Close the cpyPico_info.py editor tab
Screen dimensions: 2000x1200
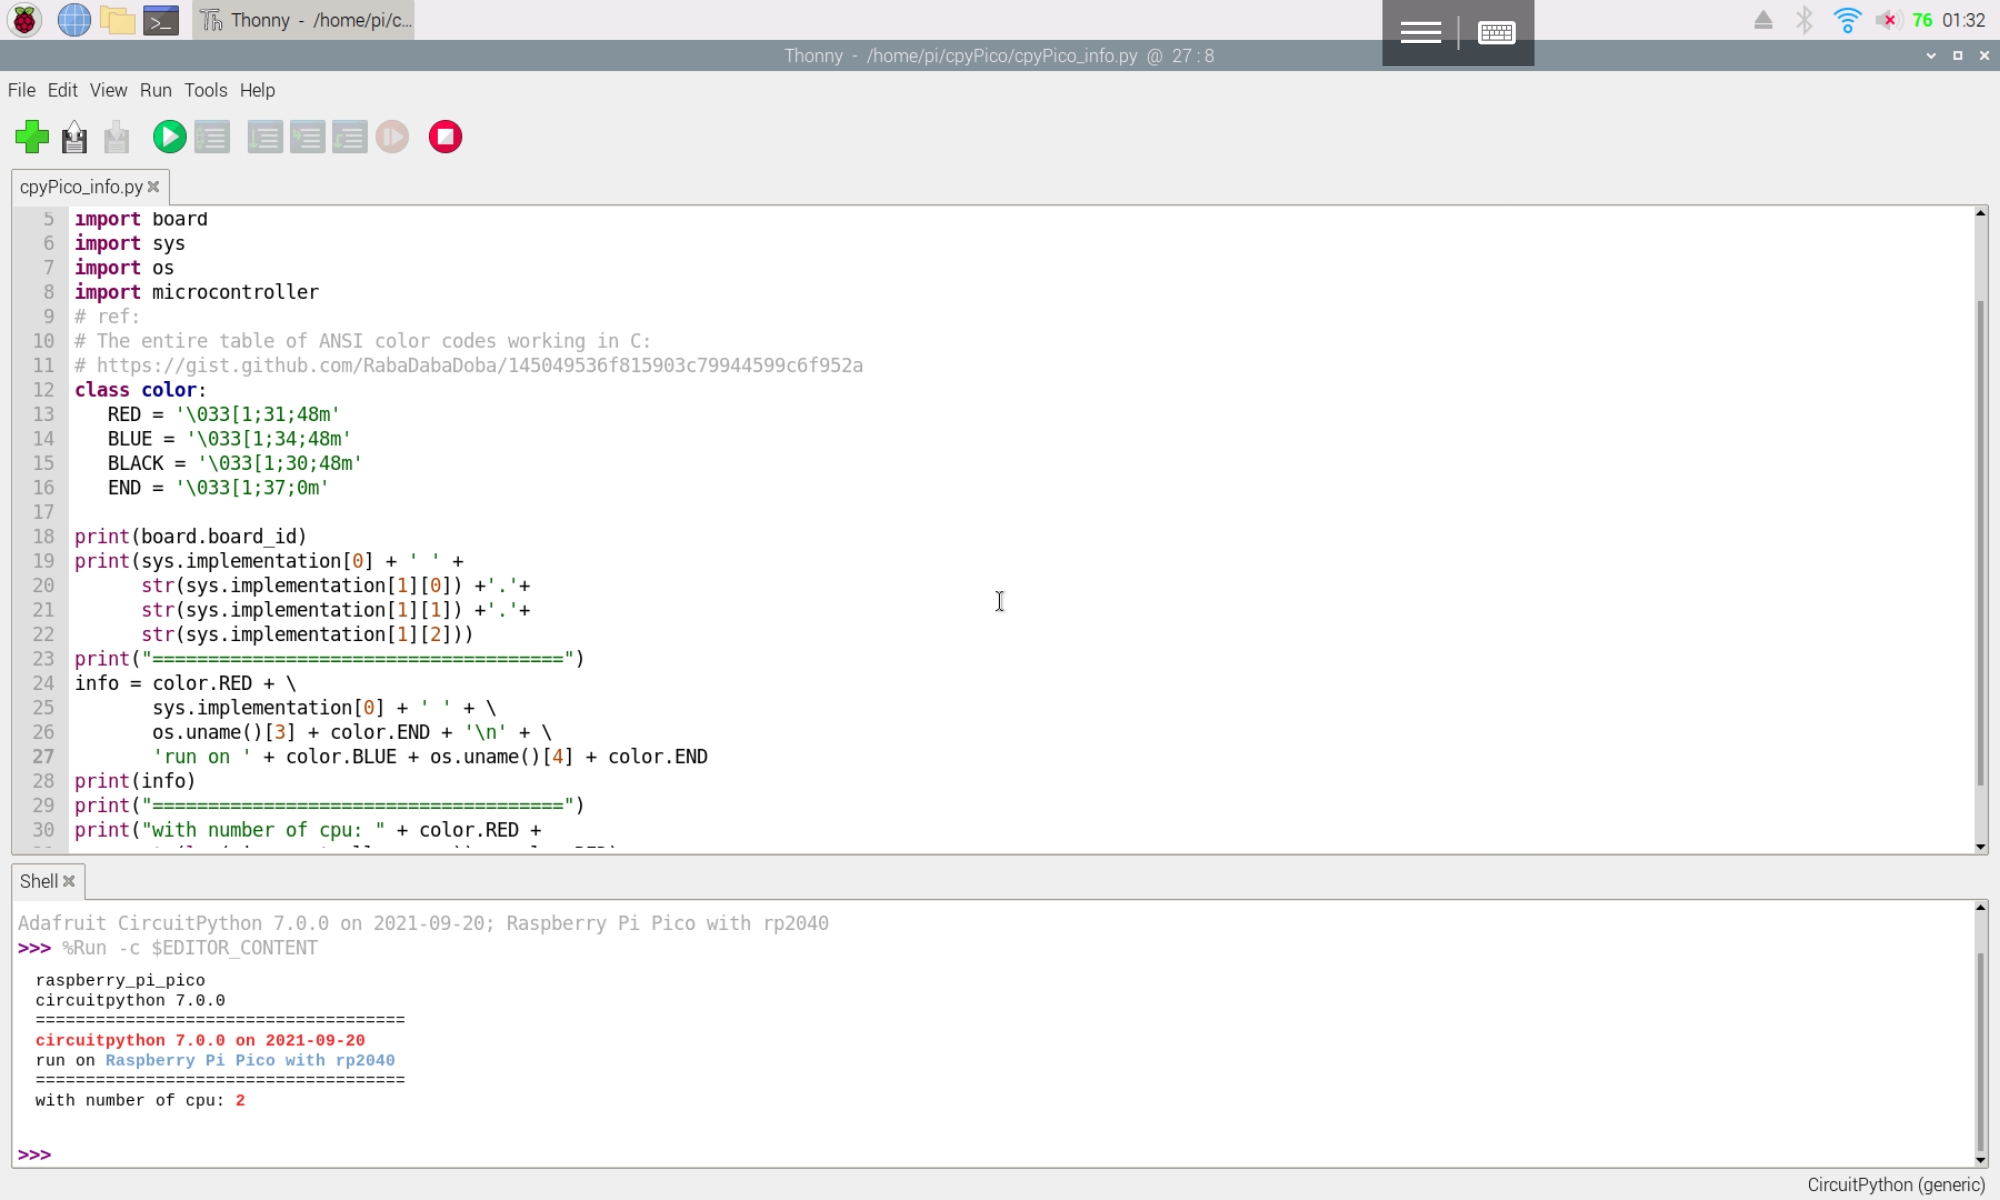153,187
